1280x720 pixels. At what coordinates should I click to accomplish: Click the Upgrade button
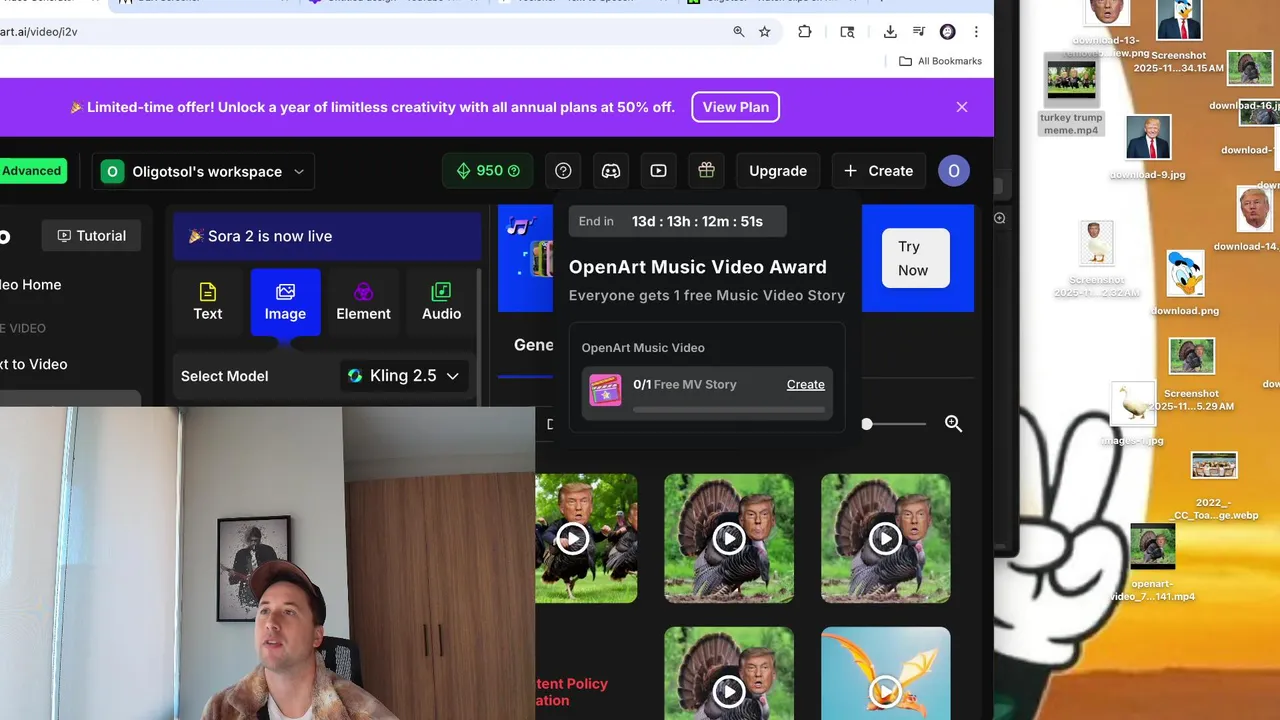pos(778,171)
